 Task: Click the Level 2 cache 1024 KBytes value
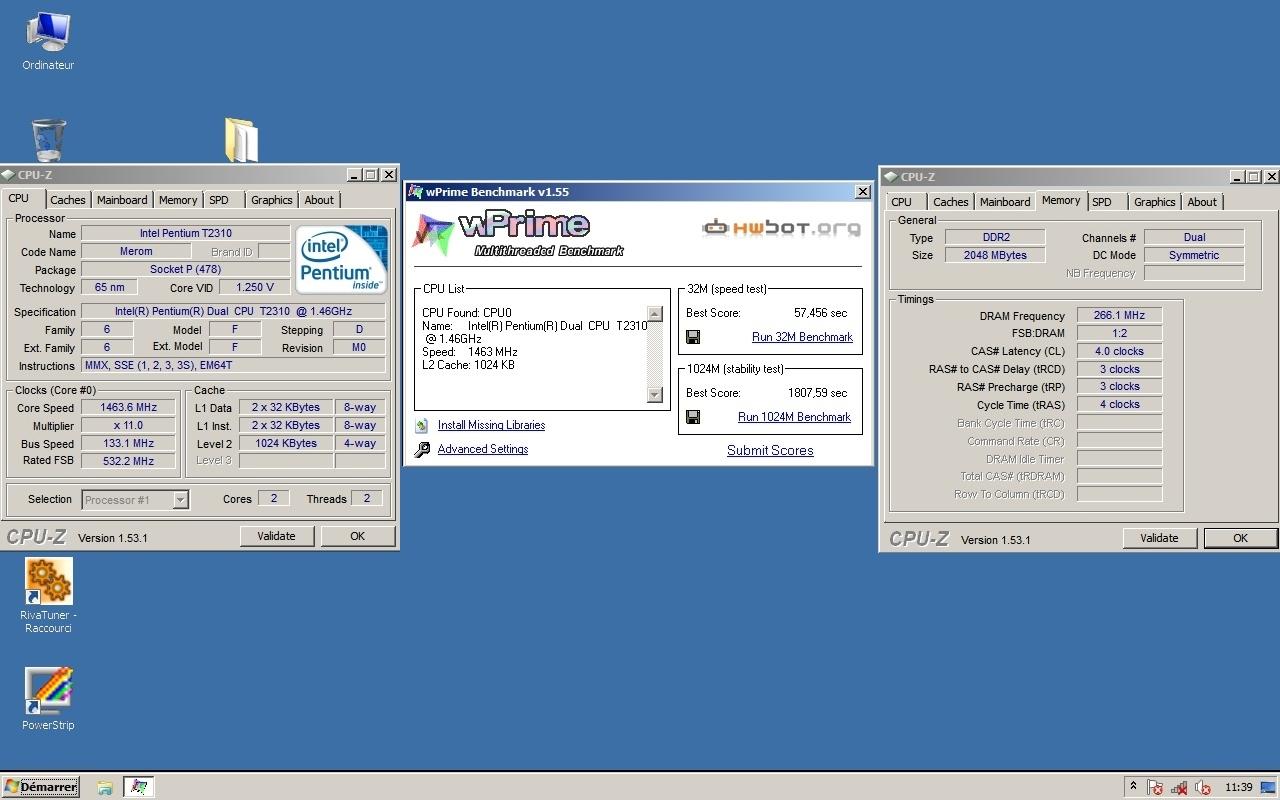point(286,443)
